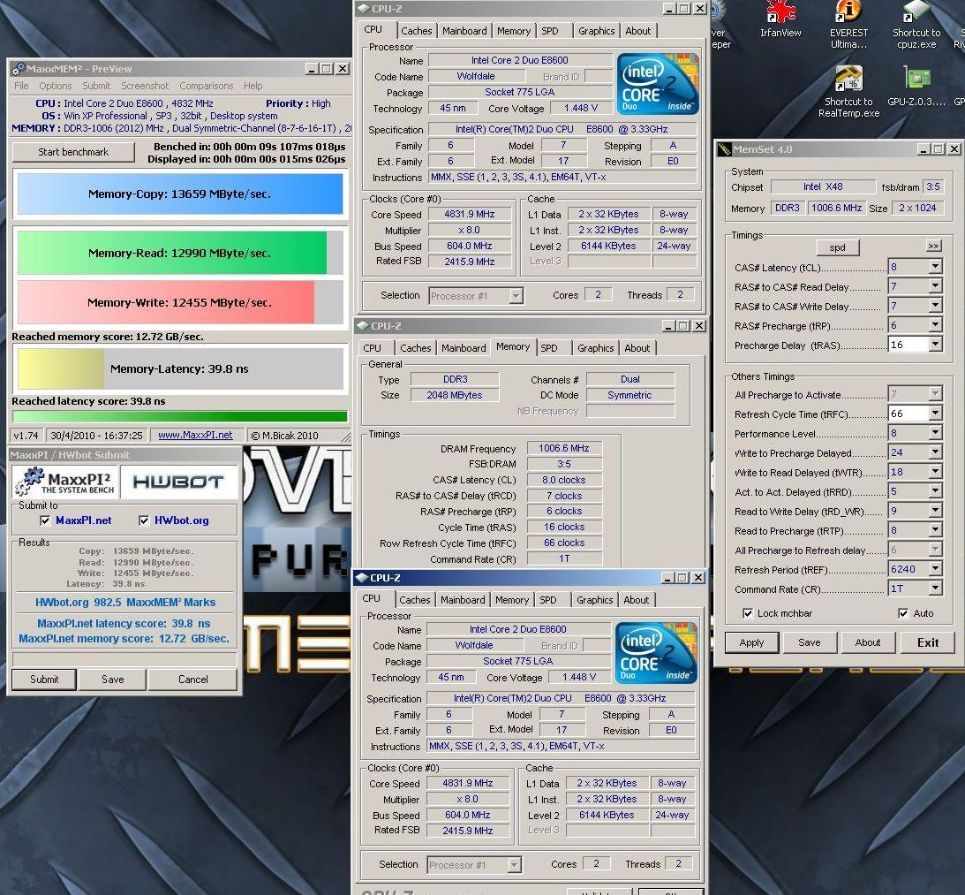Switch to Caches tab in top CPU-Z window
This screenshot has width=965, height=895.
pos(417,31)
